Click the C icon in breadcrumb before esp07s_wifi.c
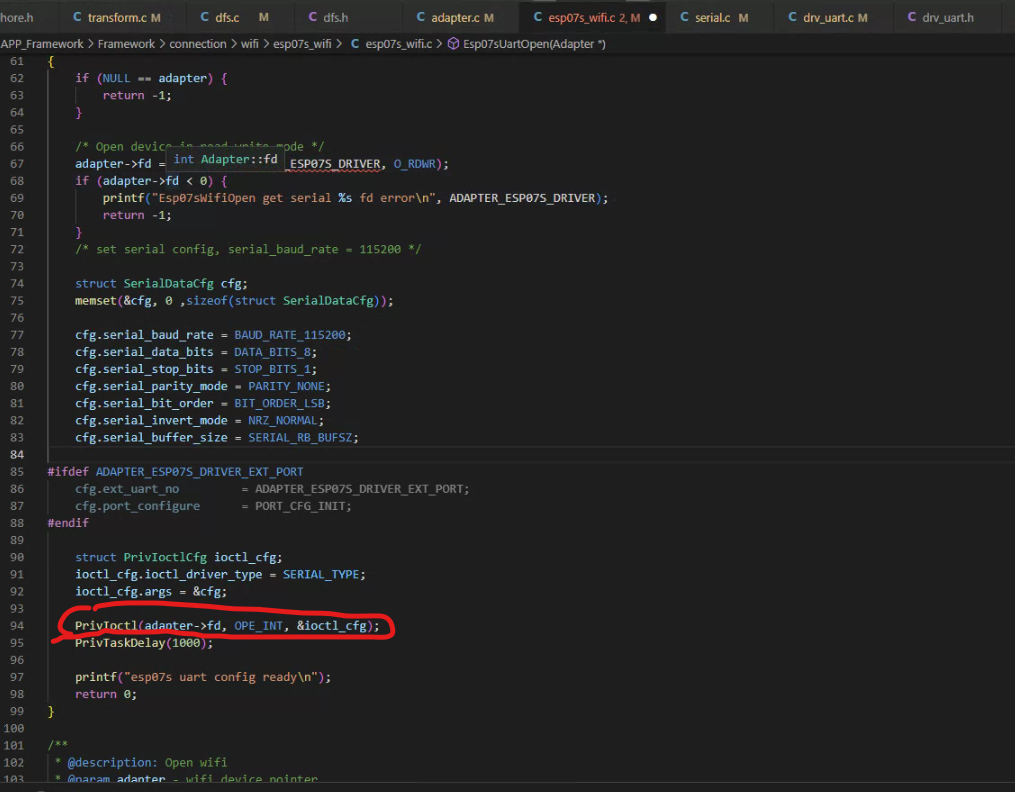The height and width of the screenshot is (792, 1015). [355, 43]
